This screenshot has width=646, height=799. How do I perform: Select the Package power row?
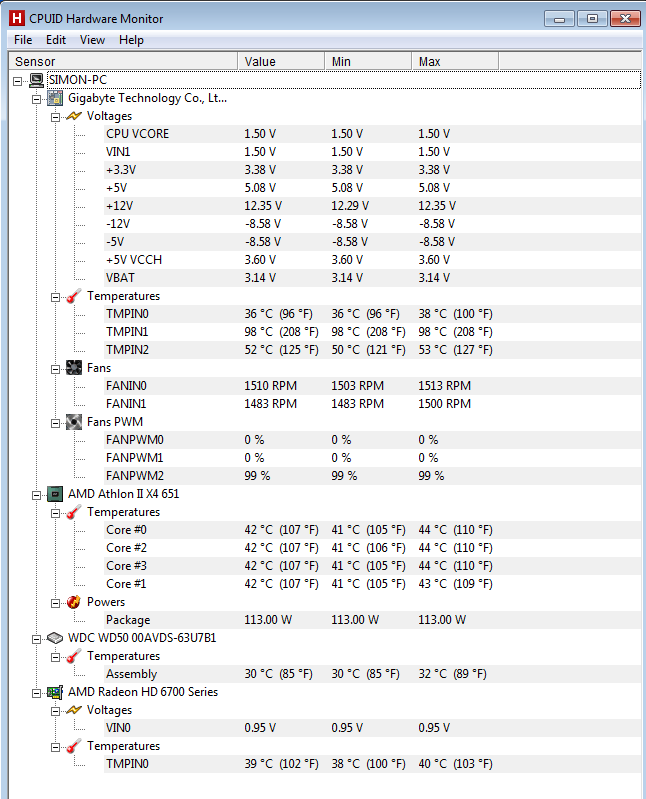372,620
